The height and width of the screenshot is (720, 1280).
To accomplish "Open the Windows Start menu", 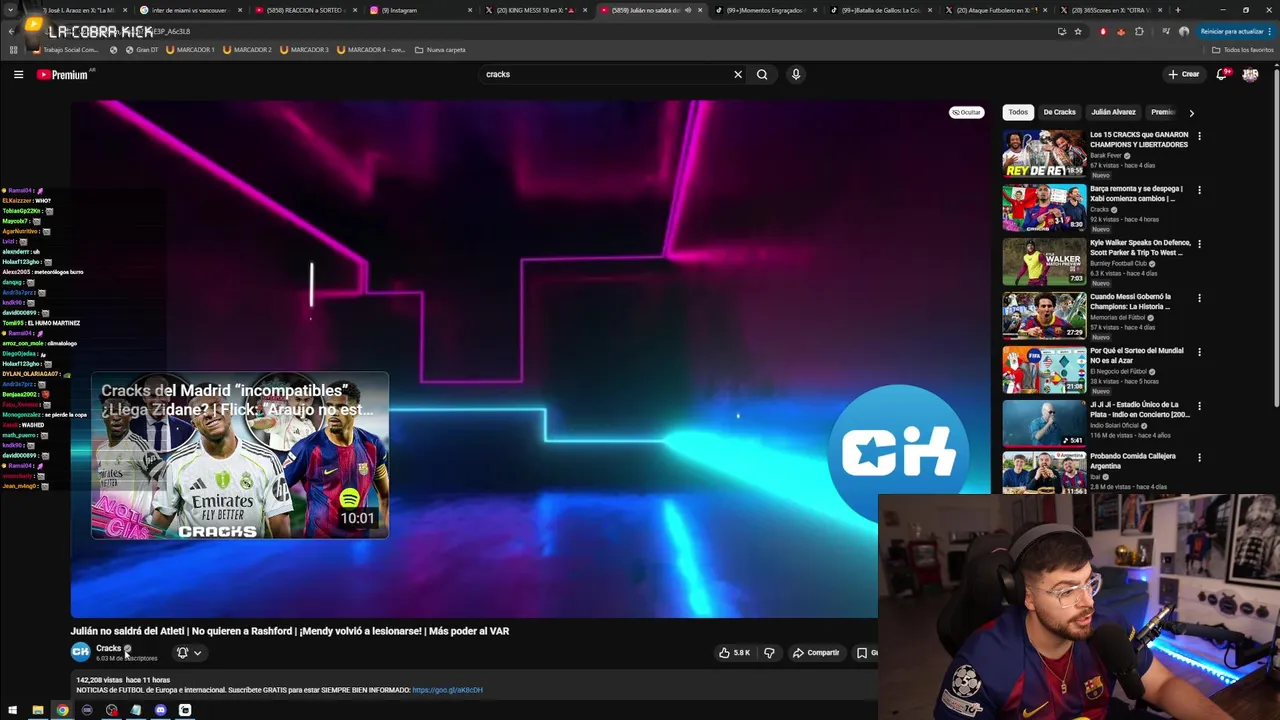I will (x=13, y=710).
